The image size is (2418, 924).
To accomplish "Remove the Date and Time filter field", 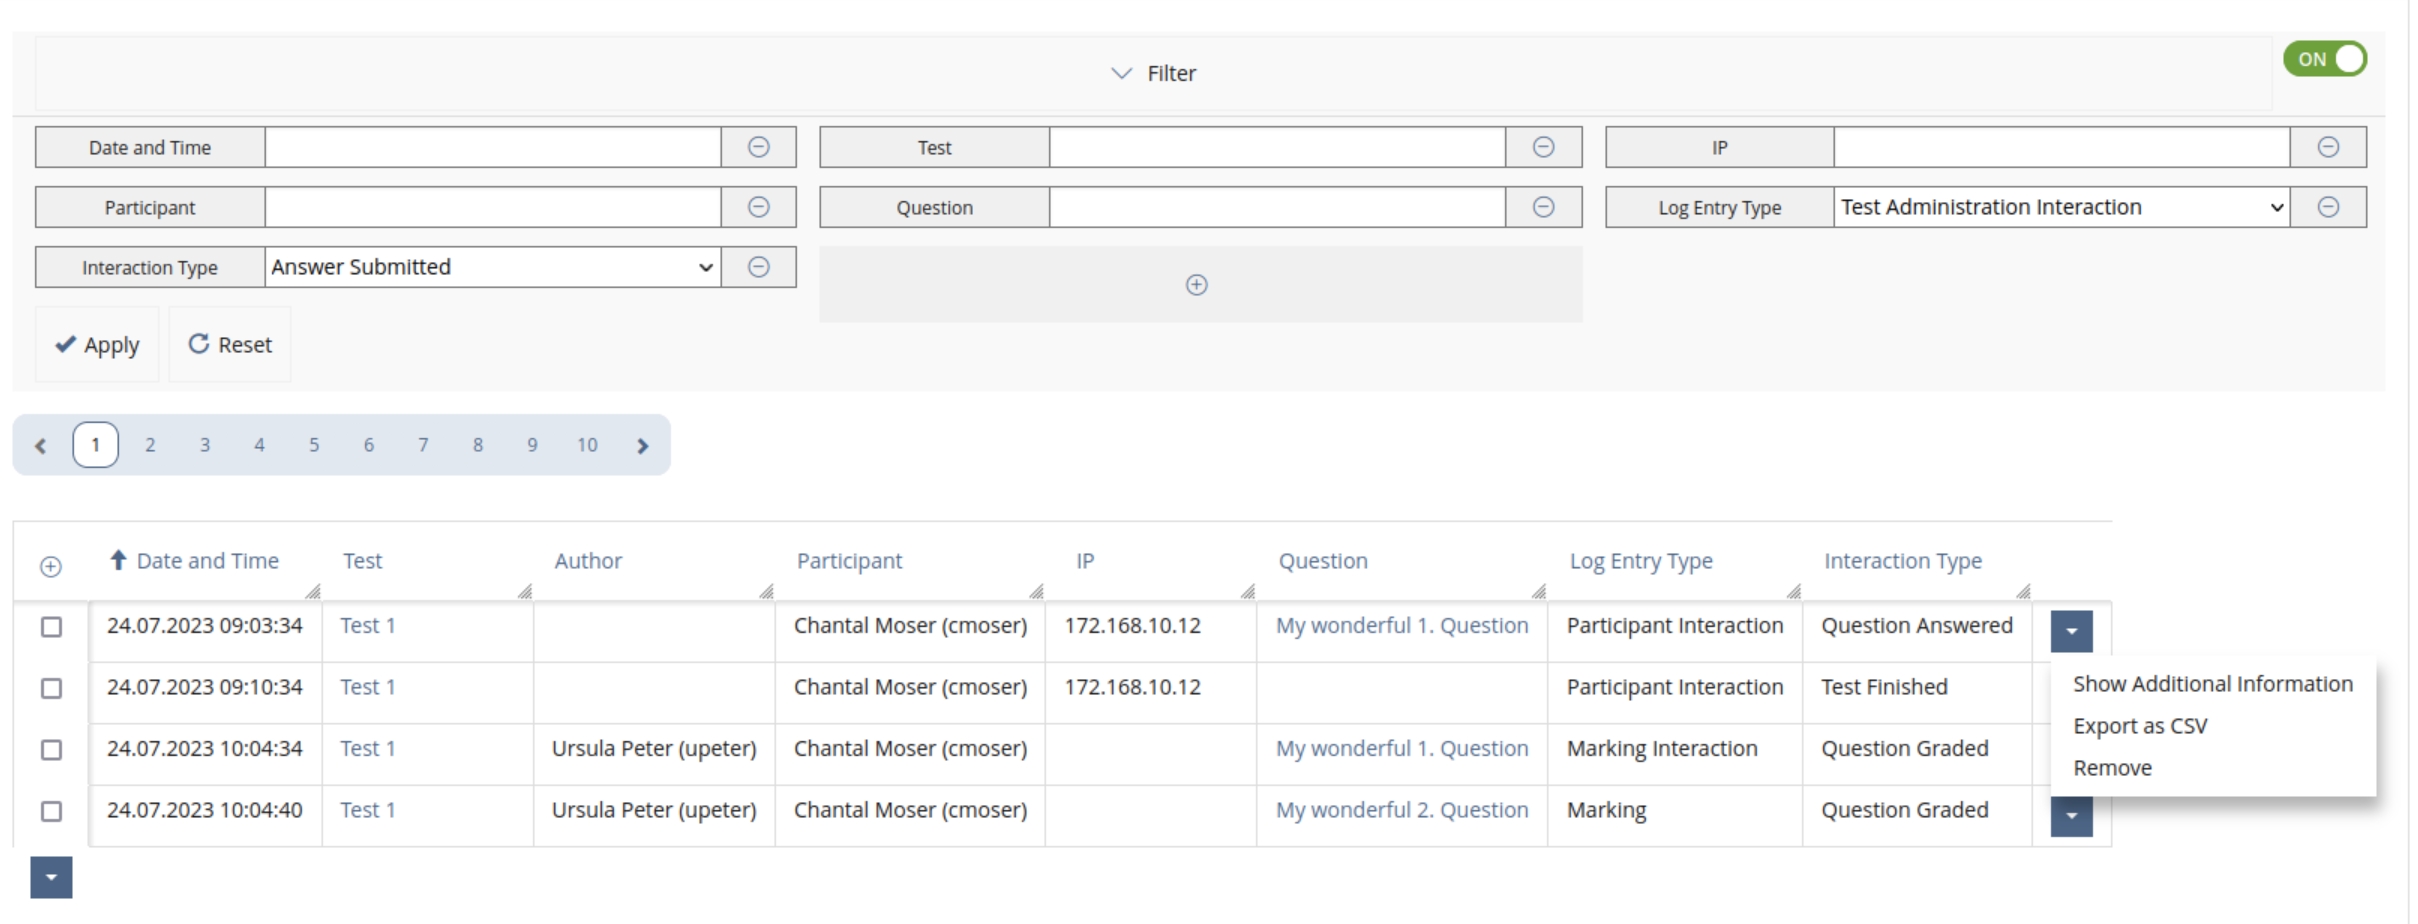I will coord(759,147).
